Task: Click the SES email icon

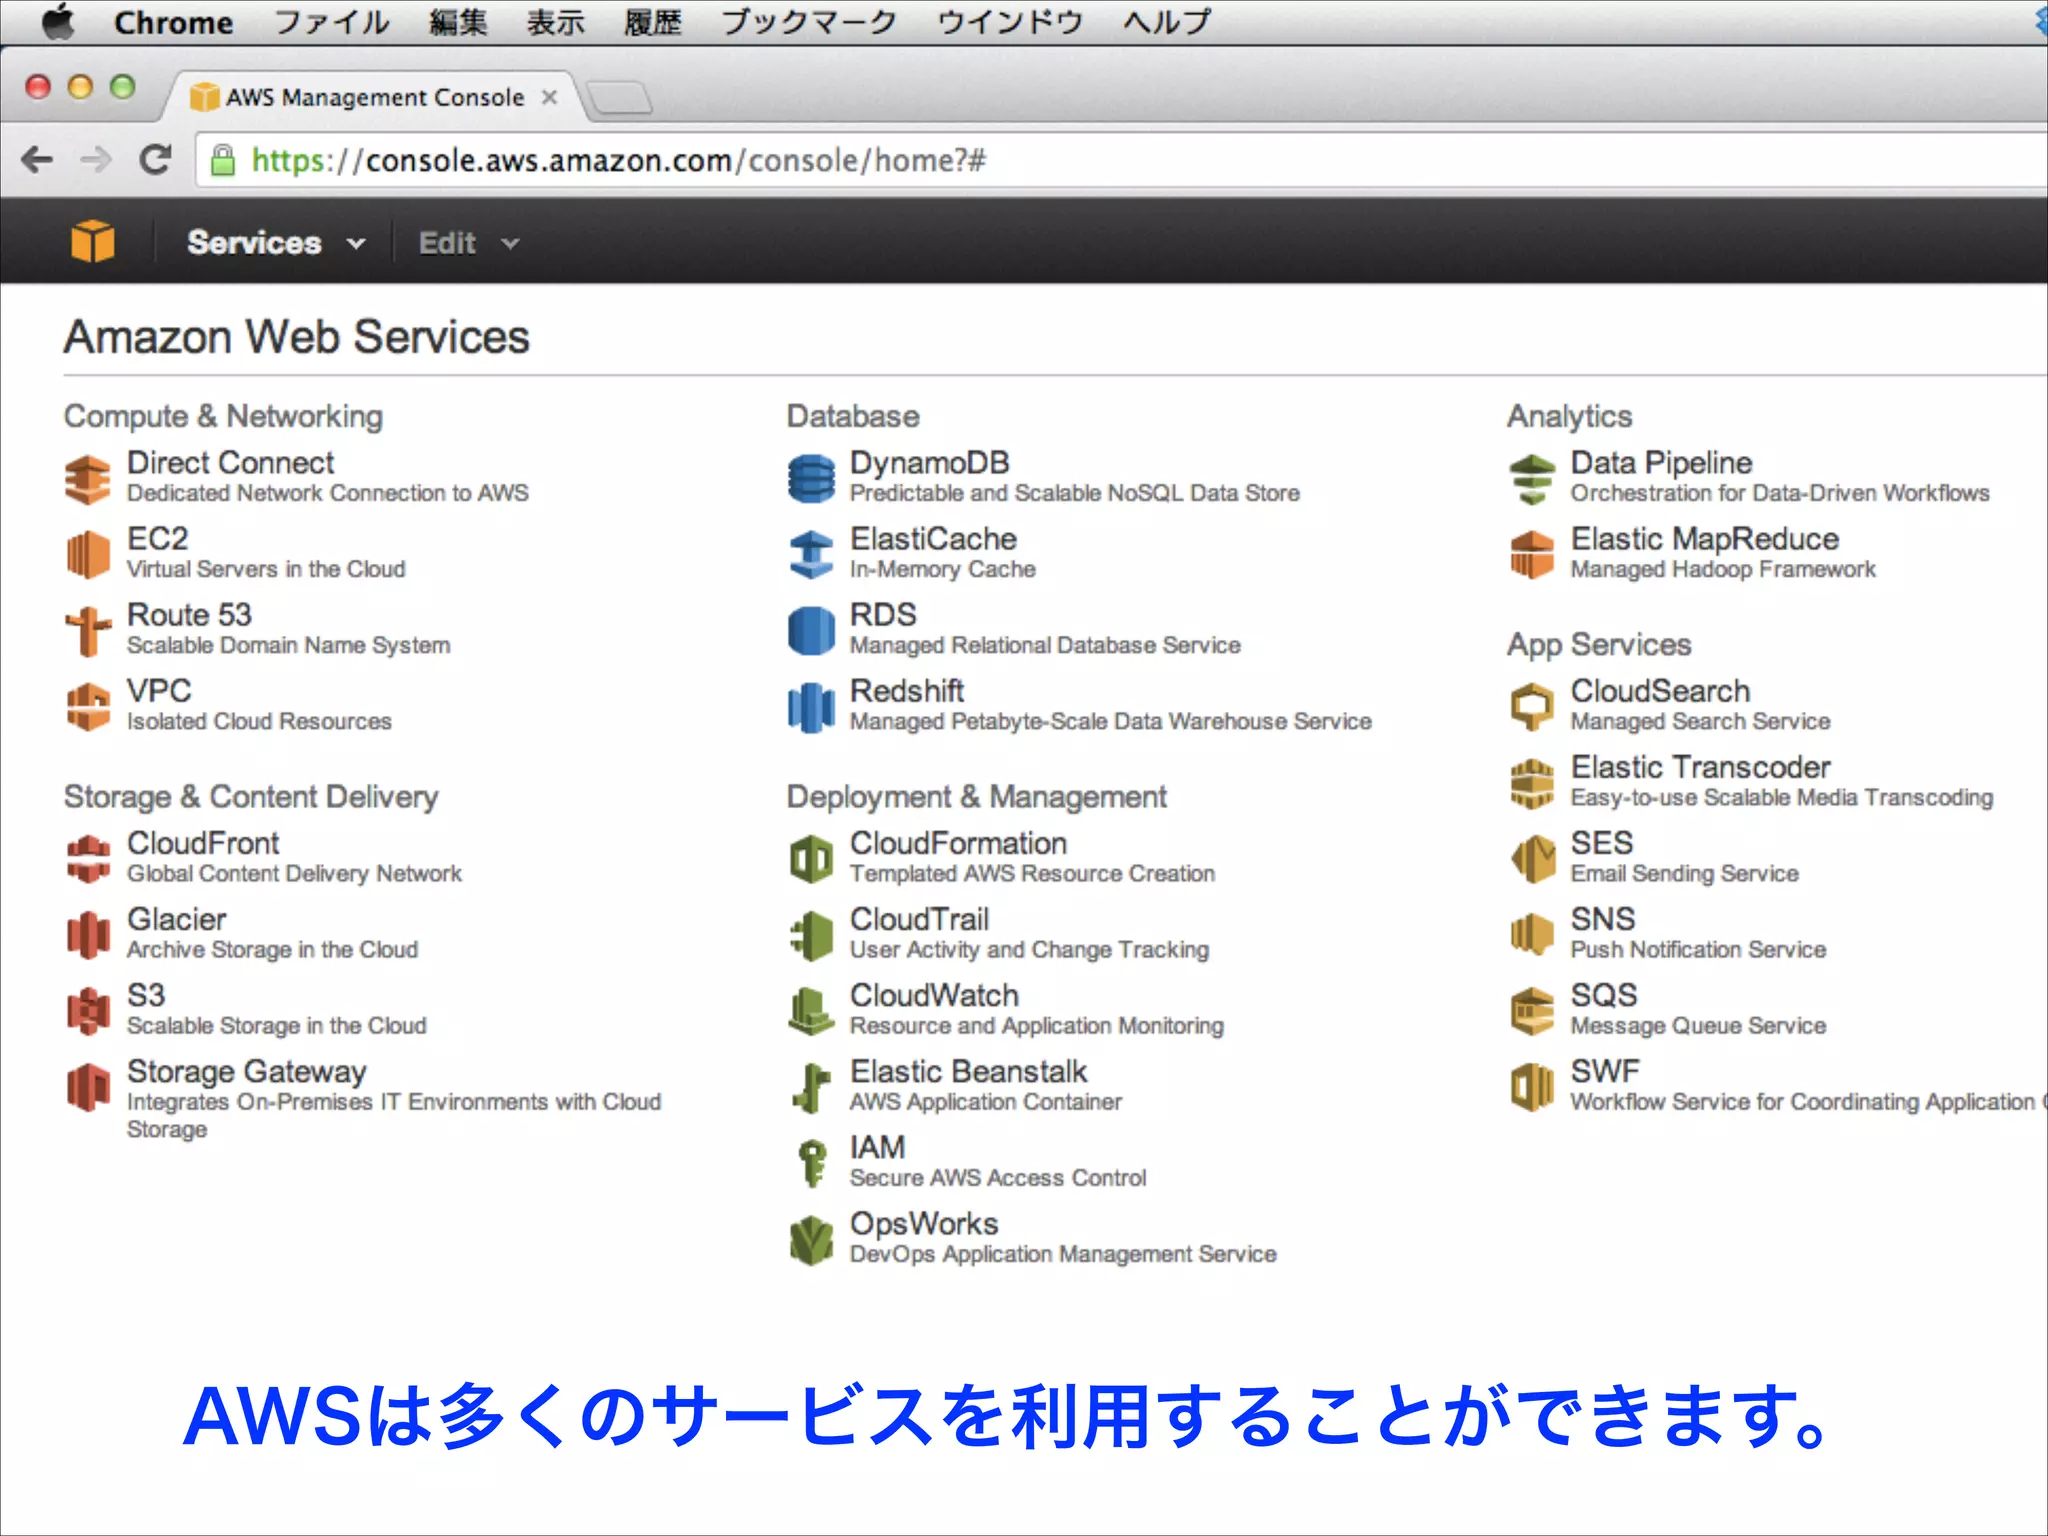Action: tap(1532, 859)
